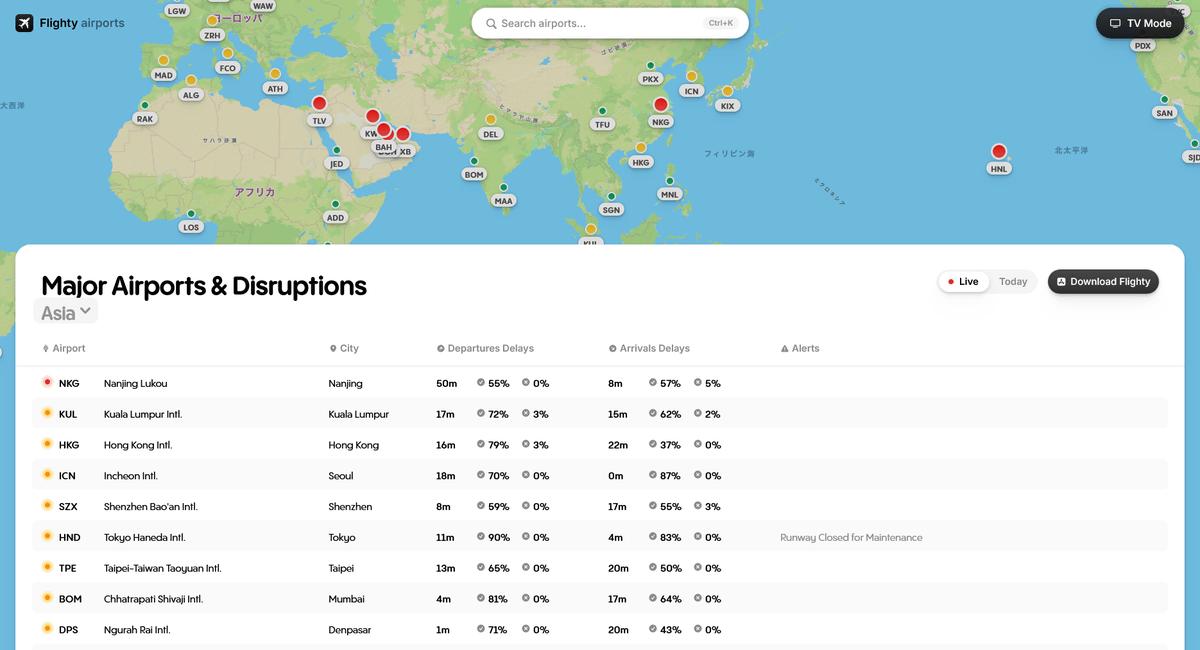The height and width of the screenshot is (650, 1200).
Task: Click the red NKG airport map marker
Action: 660,105
